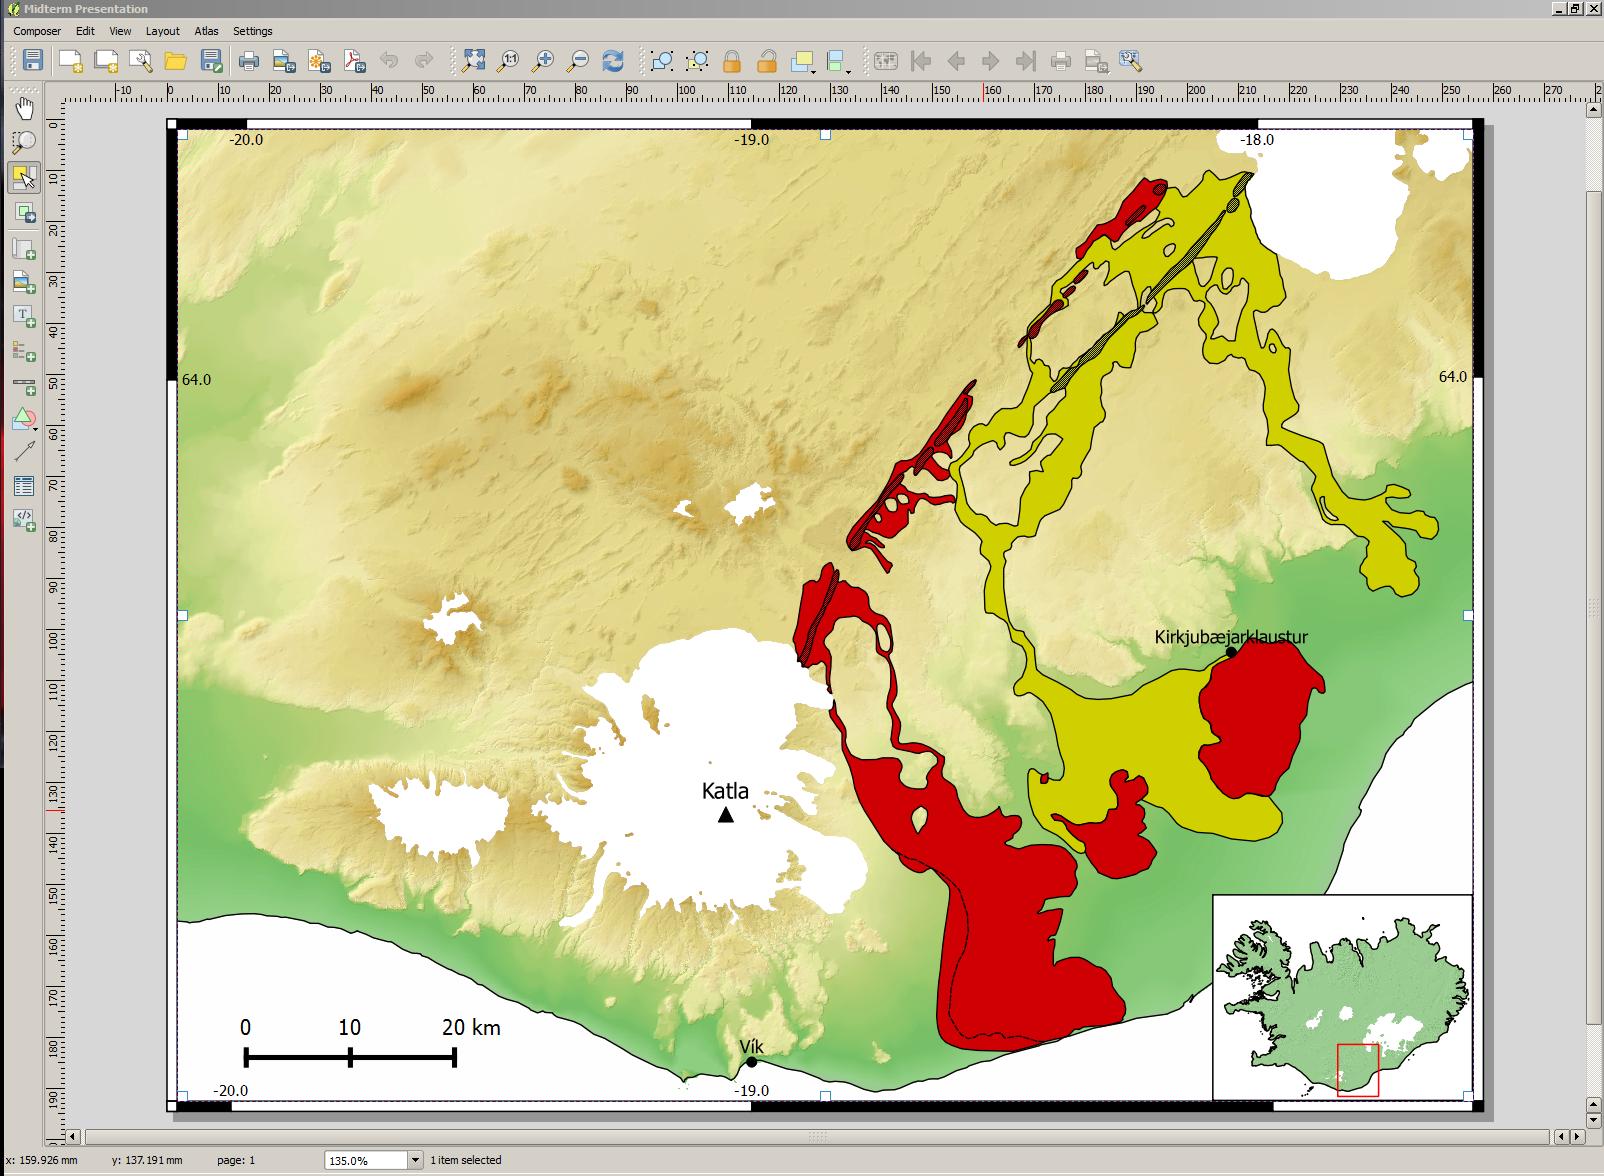Image resolution: width=1604 pixels, height=1176 pixels.
Task: Click the Atlas Settings icon
Action: point(1131,61)
